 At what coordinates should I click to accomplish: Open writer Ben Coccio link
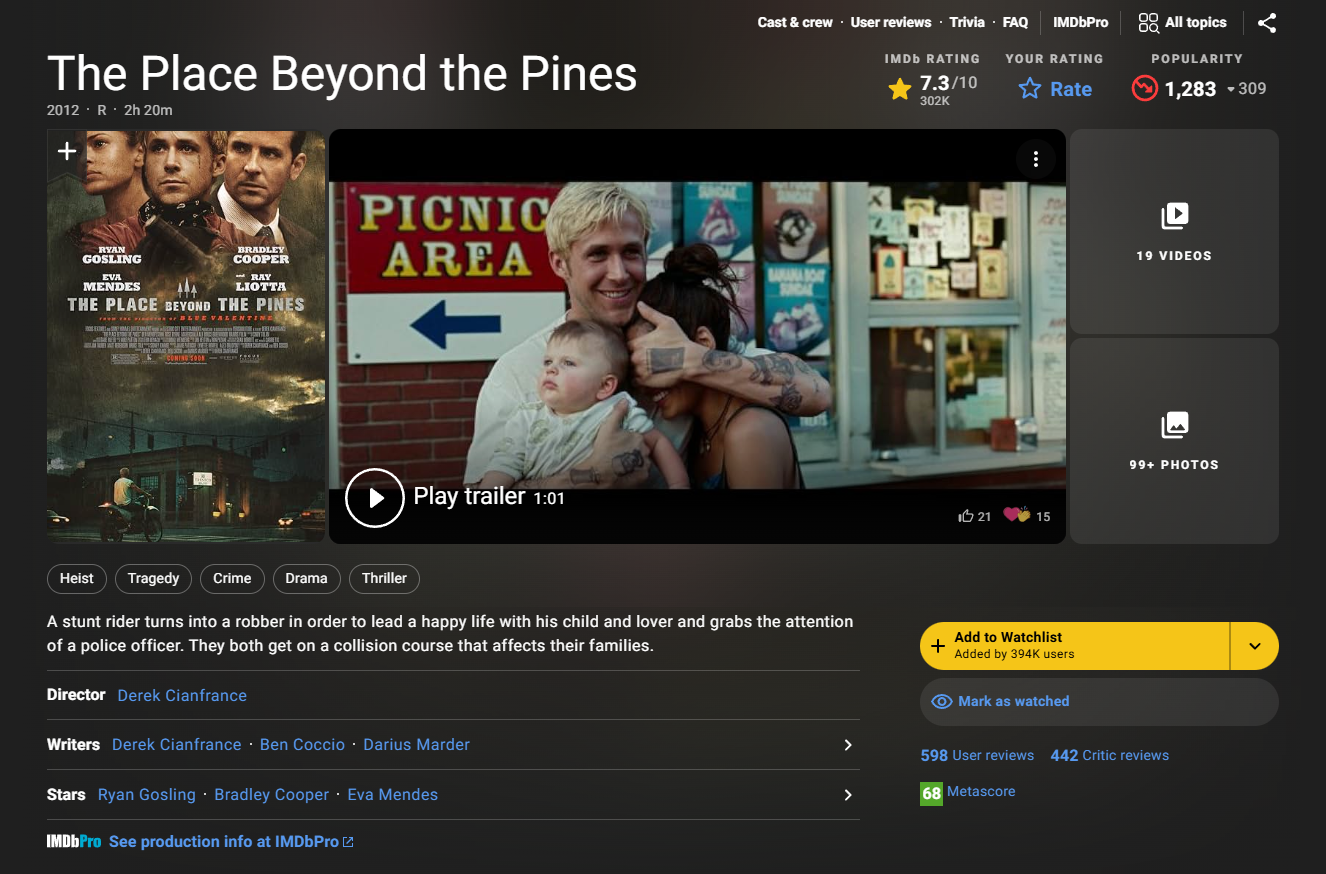[302, 745]
